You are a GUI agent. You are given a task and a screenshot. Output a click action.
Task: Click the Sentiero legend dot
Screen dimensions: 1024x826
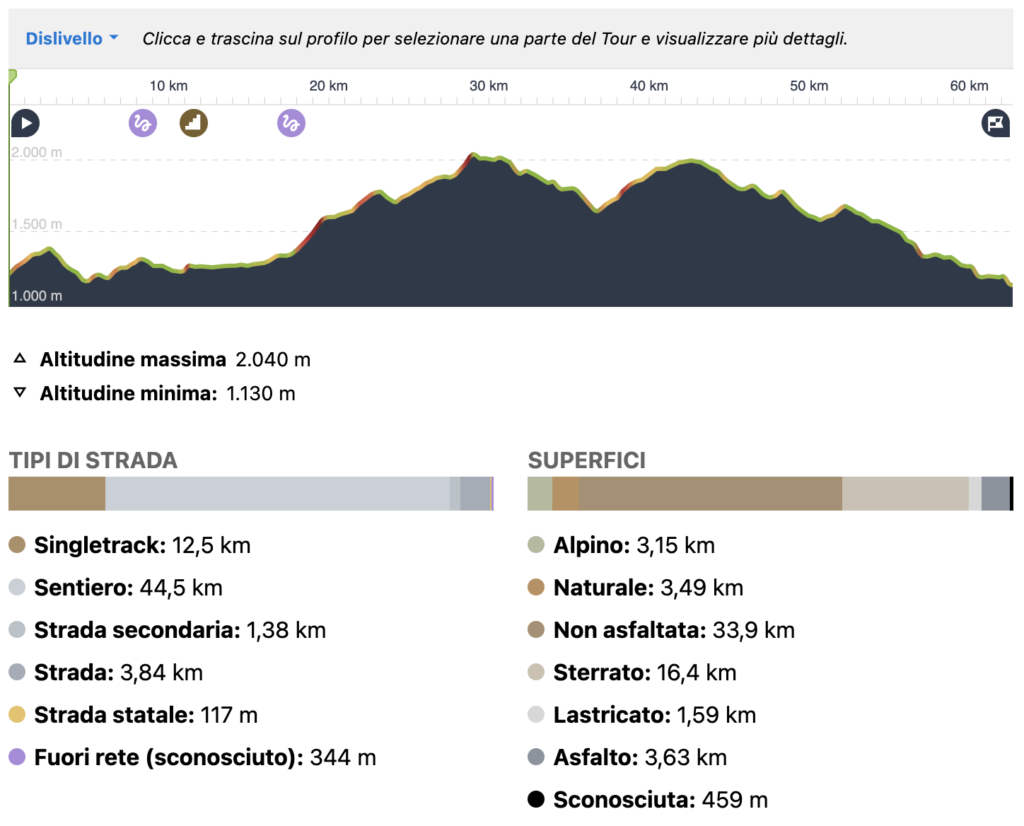[x=17, y=587]
